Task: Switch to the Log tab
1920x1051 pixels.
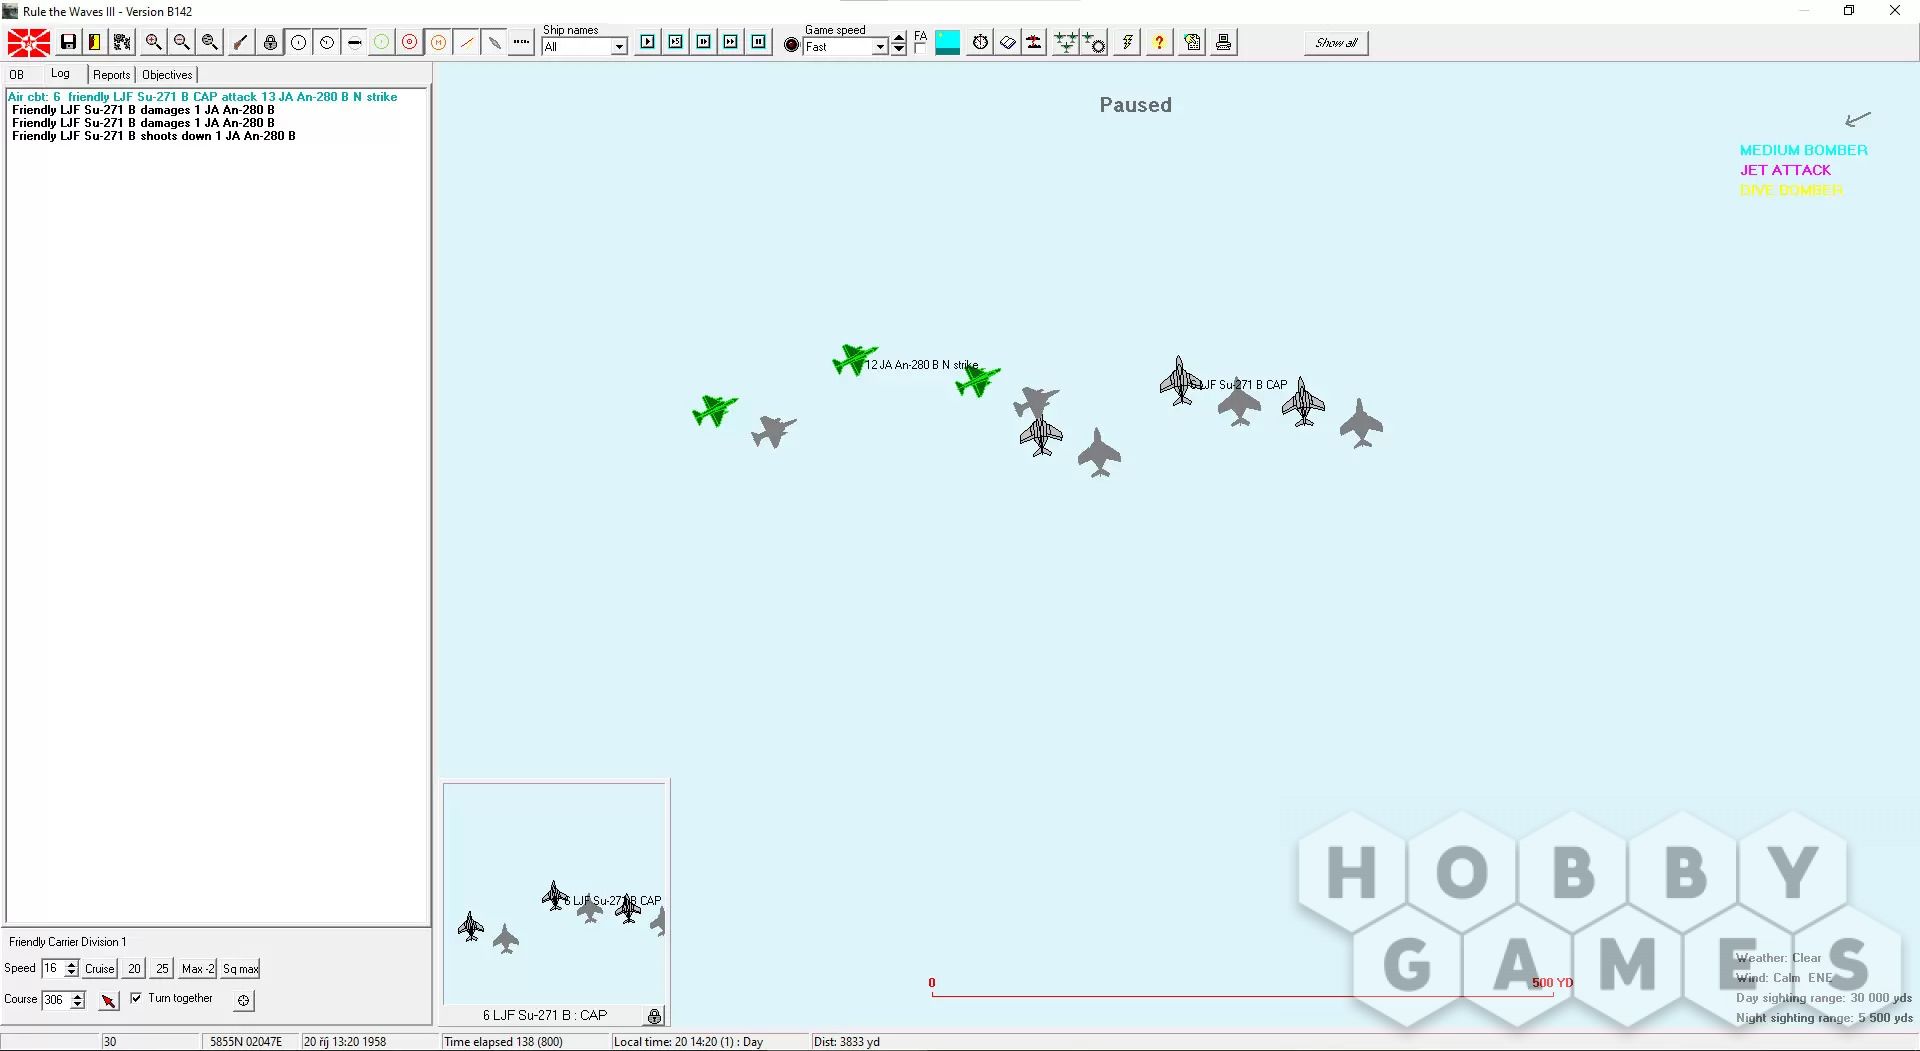Action: 61,74
